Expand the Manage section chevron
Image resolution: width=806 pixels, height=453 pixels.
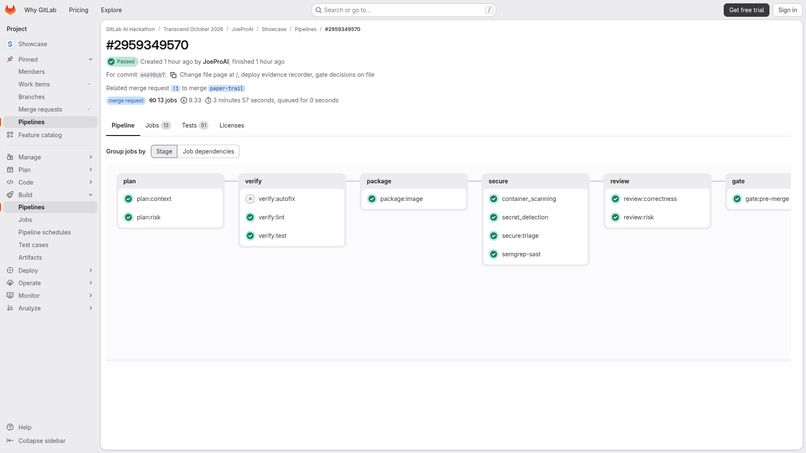tap(90, 157)
